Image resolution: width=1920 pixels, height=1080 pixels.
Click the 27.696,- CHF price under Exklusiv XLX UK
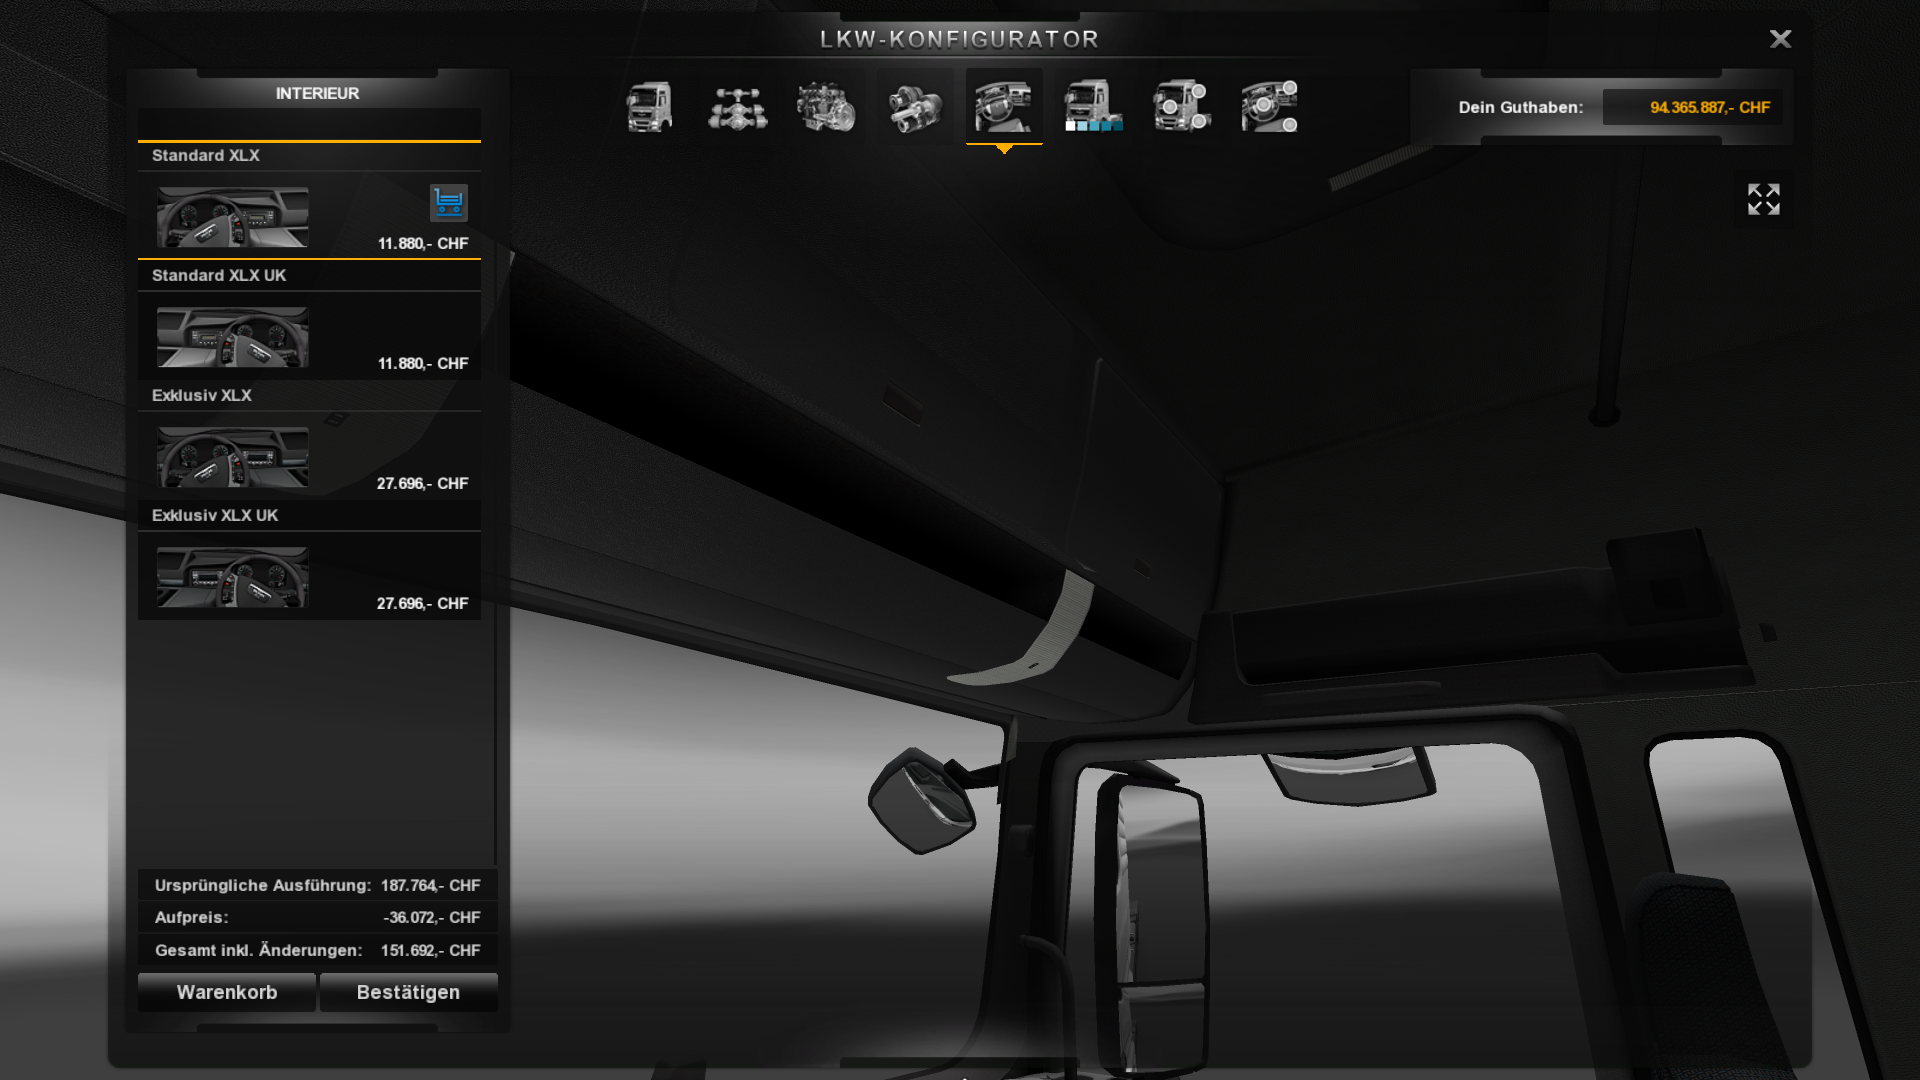(422, 603)
